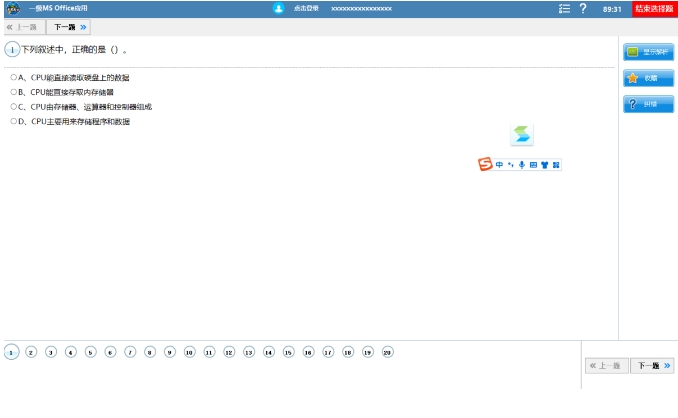Click the 89:31 countdown timer

612,9
